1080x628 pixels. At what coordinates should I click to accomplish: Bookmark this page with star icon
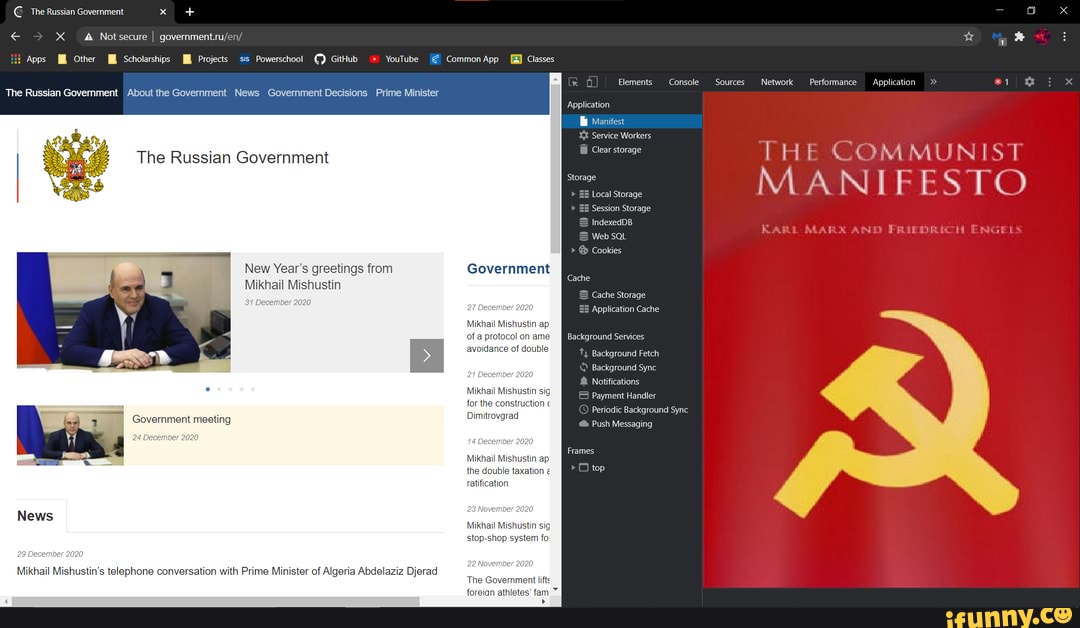(968, 36)
